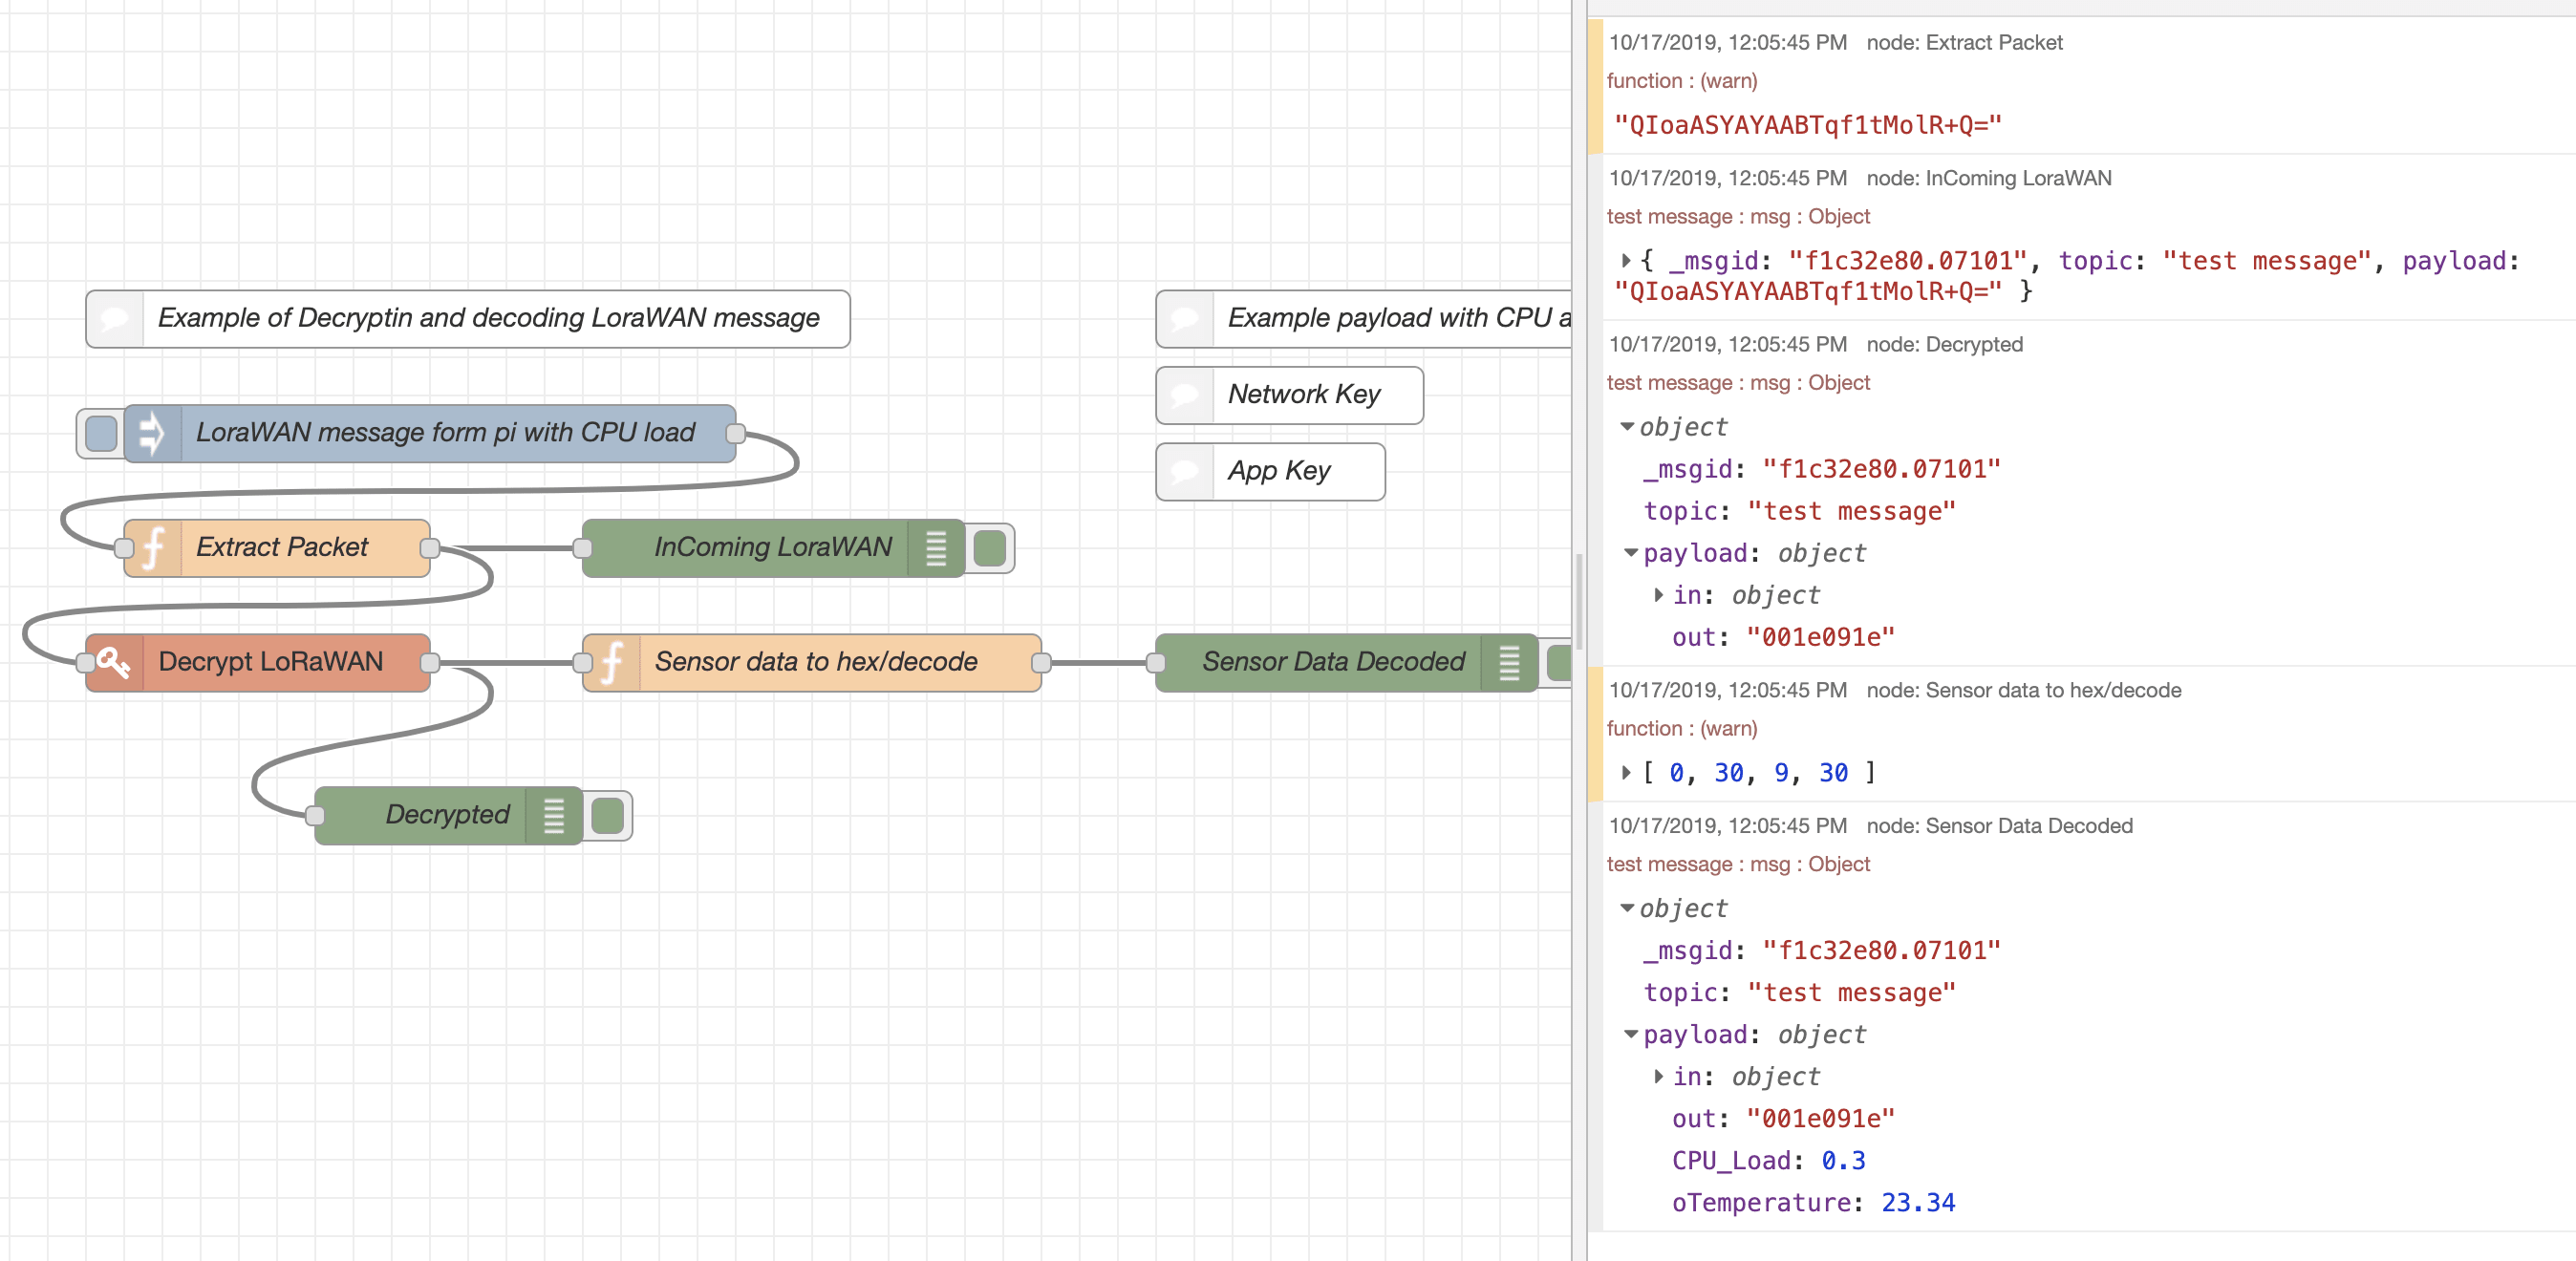Toggle debug output of the Decrypted node
The height and width of the screenshot is (1261, 2576).
607,816
